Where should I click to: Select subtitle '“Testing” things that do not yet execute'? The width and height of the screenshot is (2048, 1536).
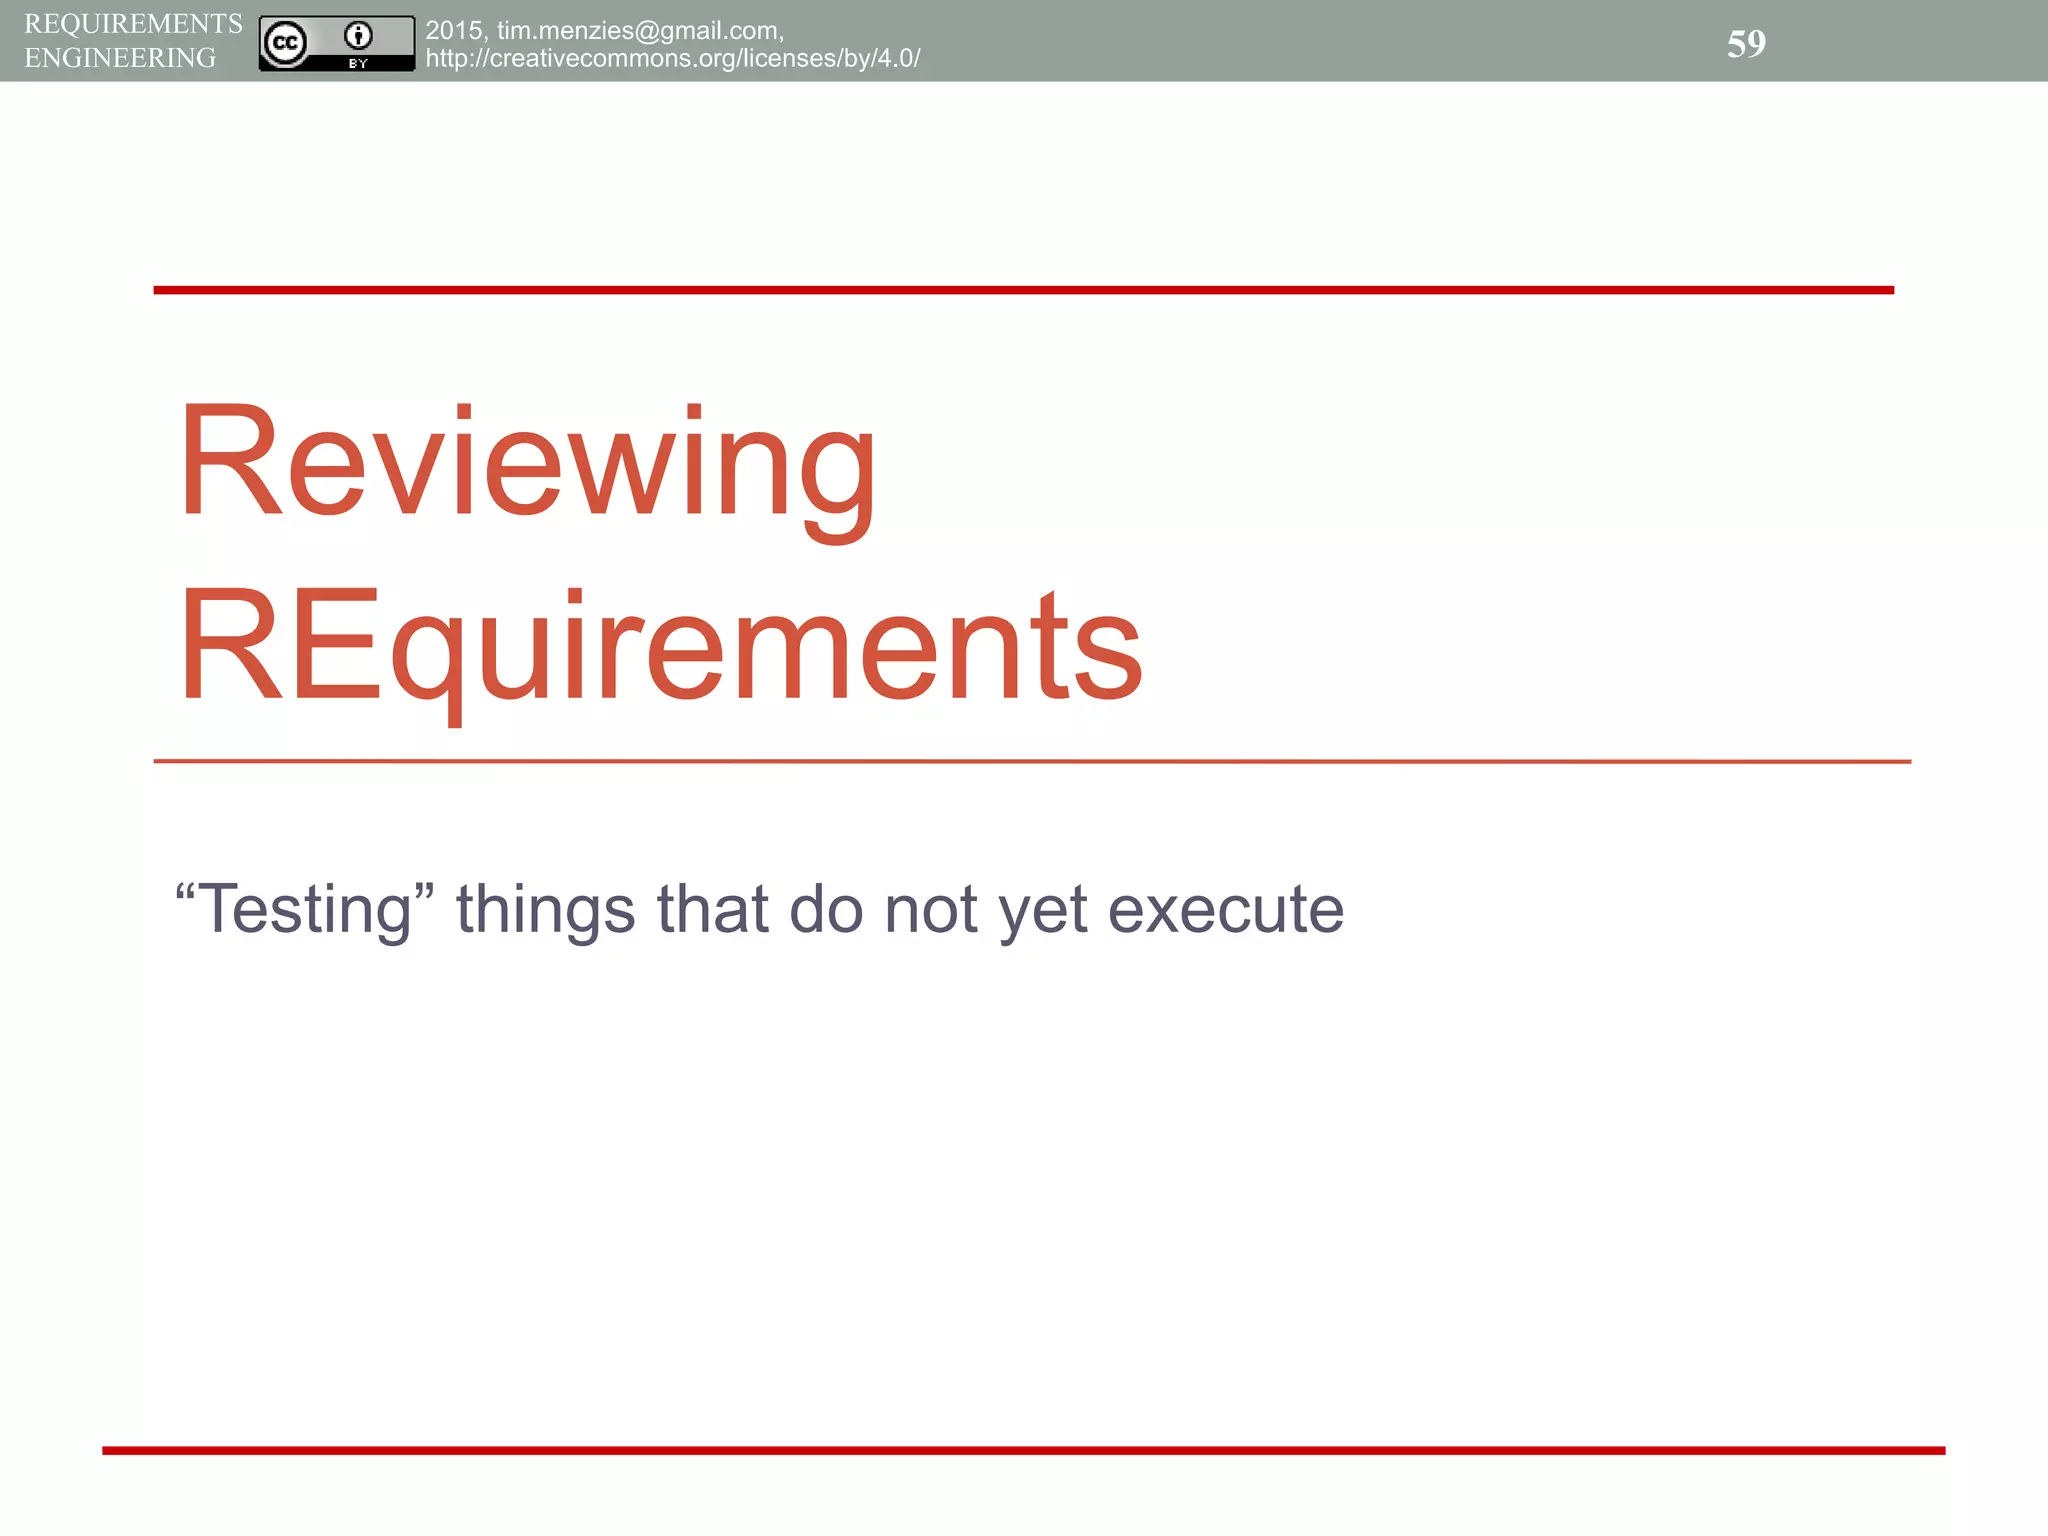[759, 910]
